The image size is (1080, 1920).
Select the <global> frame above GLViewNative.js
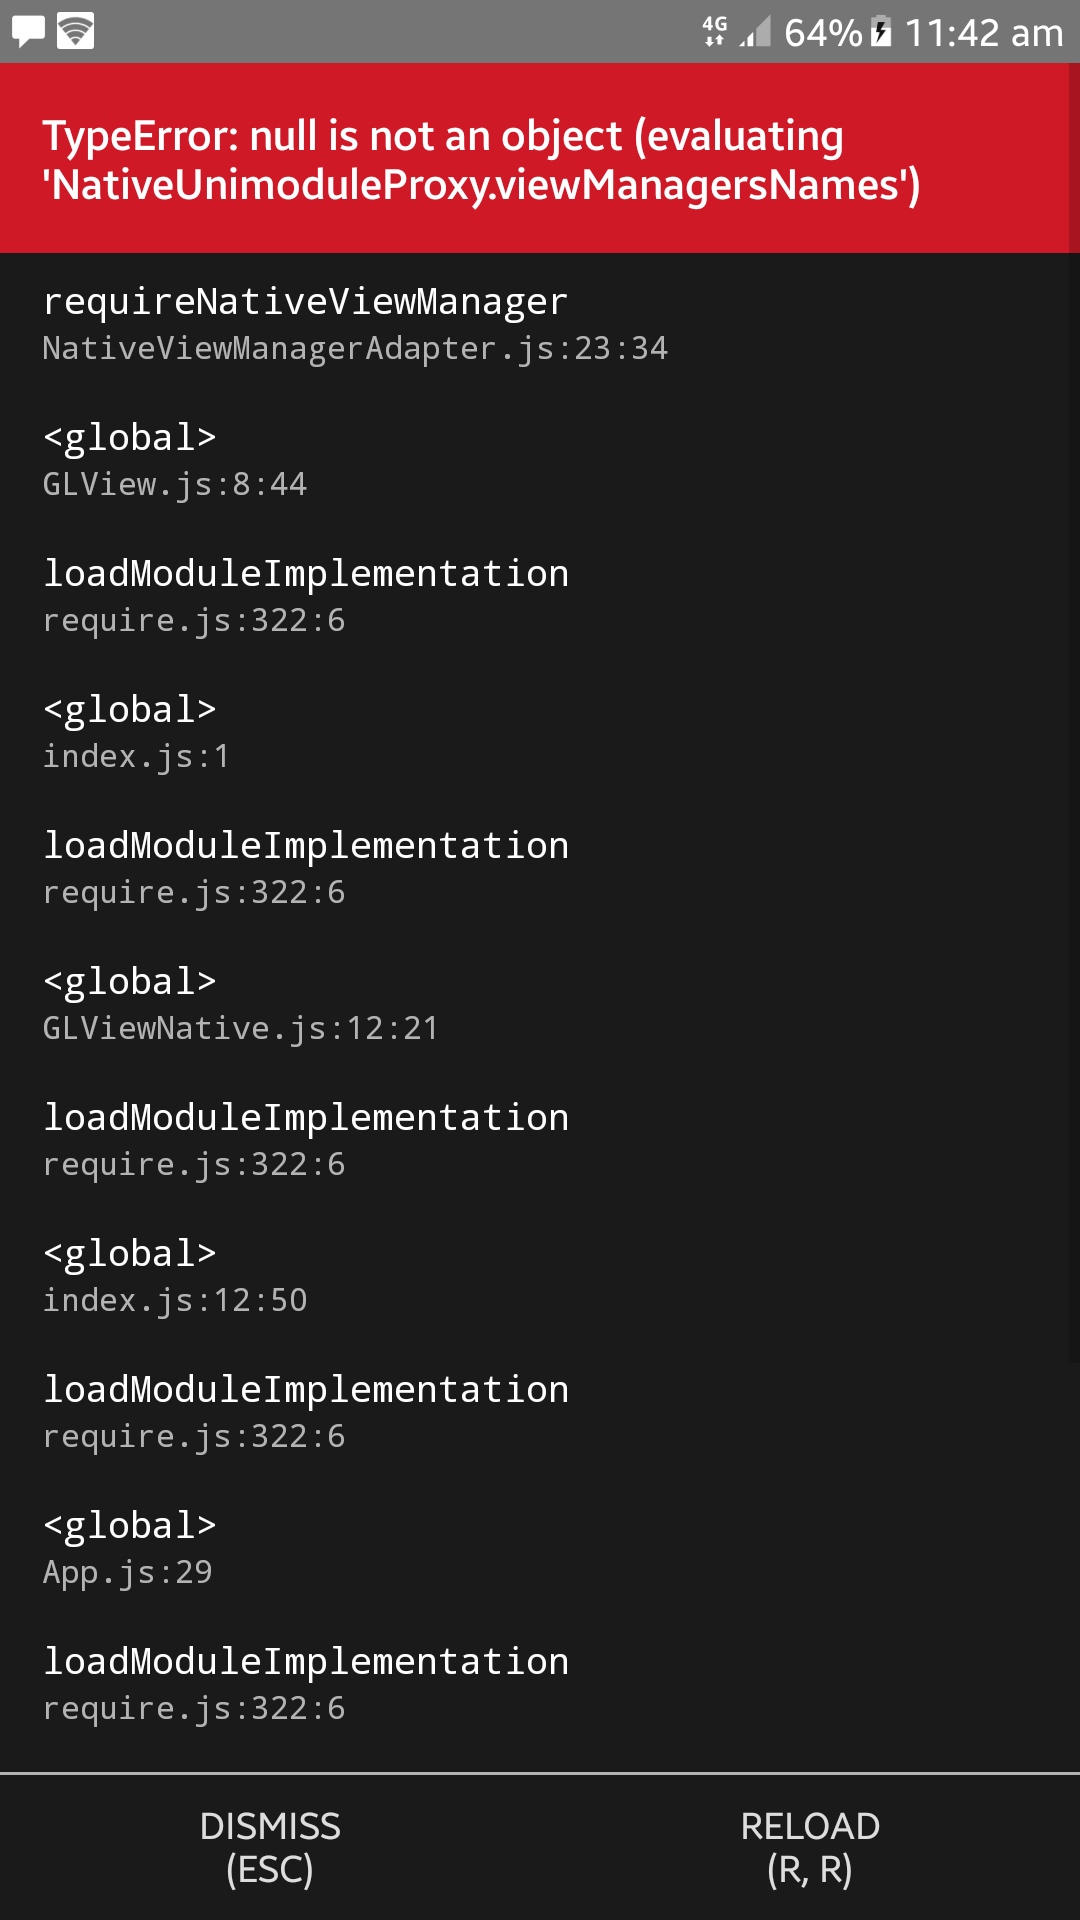[x=129, y=981]
